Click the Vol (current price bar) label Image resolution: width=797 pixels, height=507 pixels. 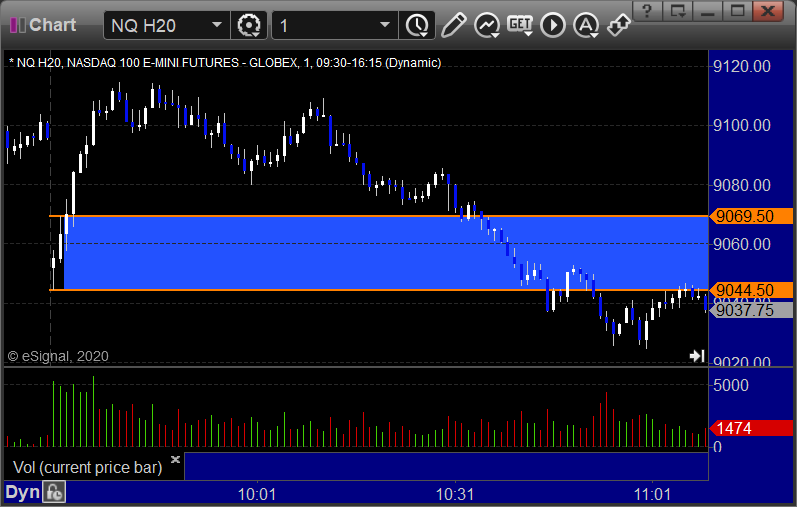pos(87,467)
